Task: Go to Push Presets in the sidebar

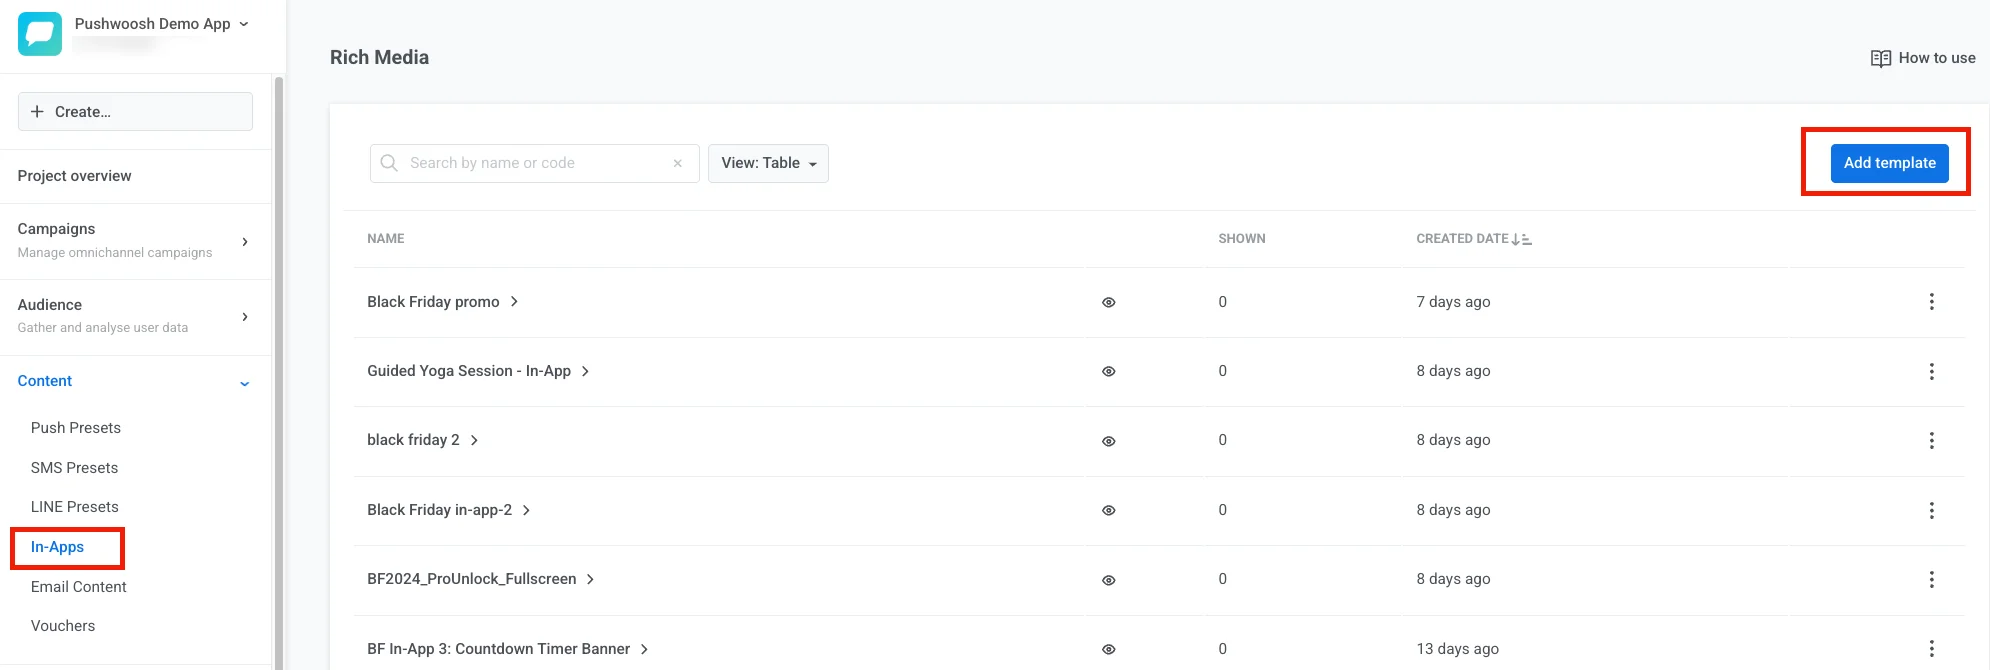Action: pos(76,428)
